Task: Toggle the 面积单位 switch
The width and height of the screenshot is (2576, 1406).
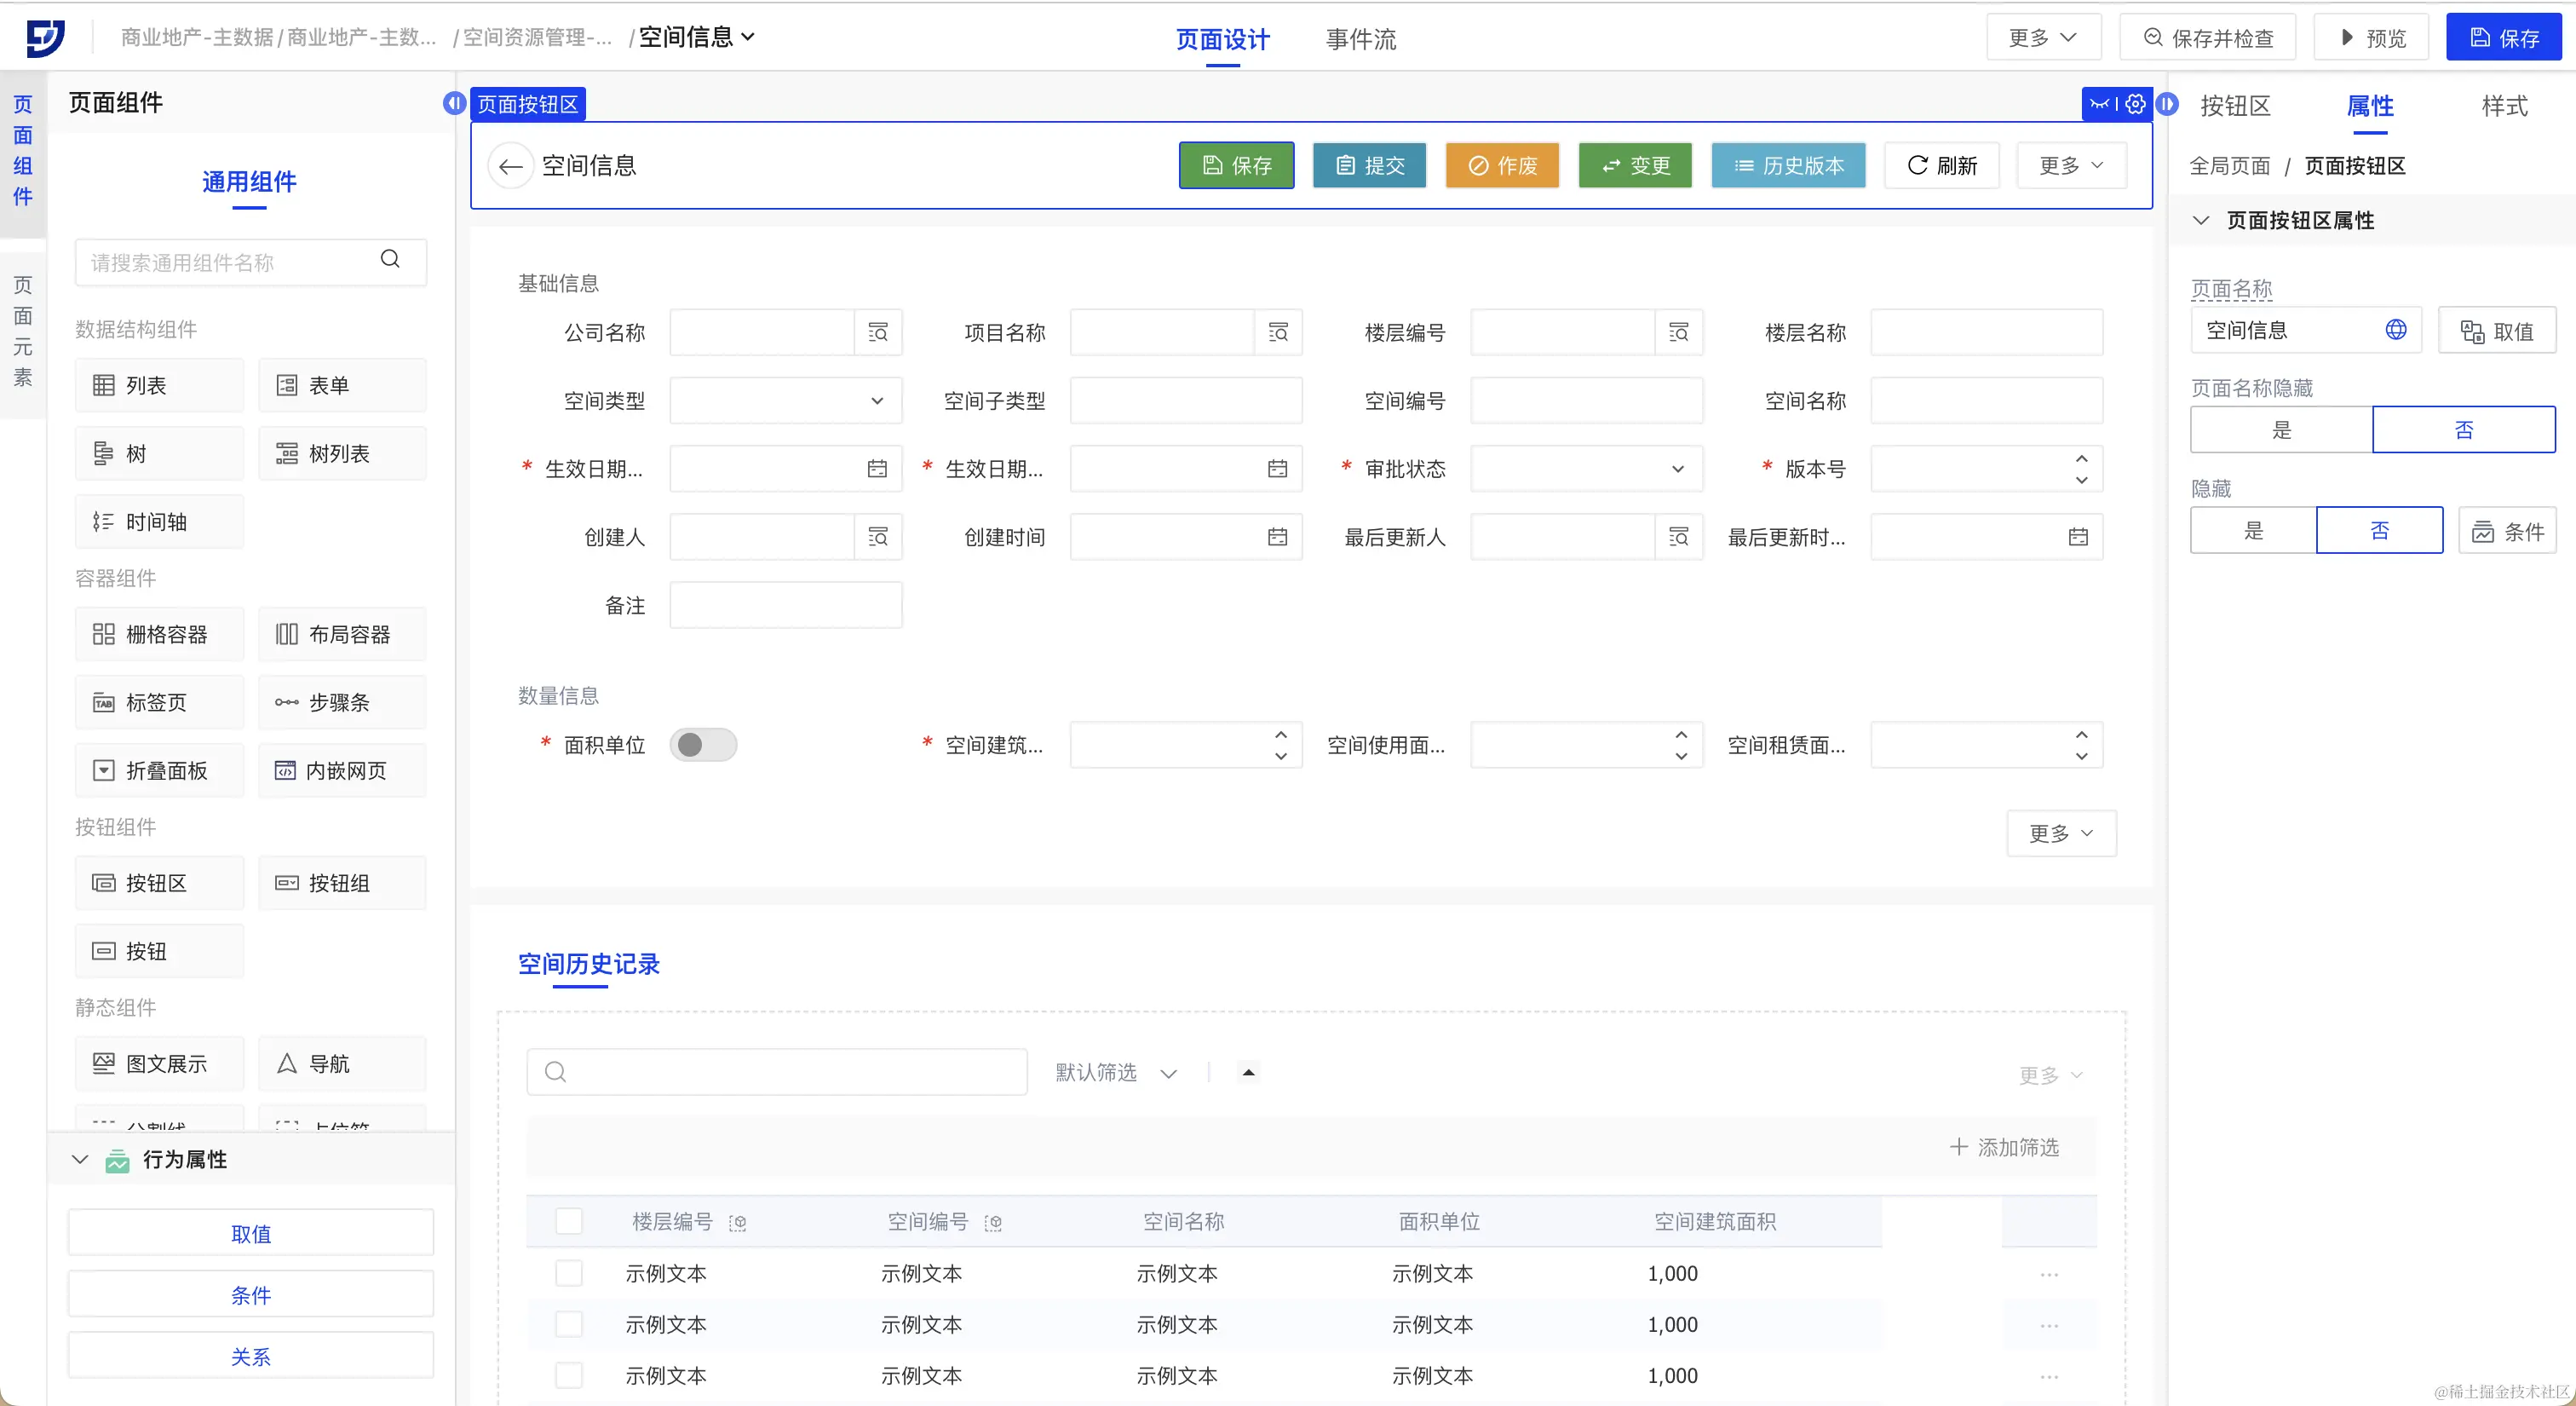Action: point(703,745)
